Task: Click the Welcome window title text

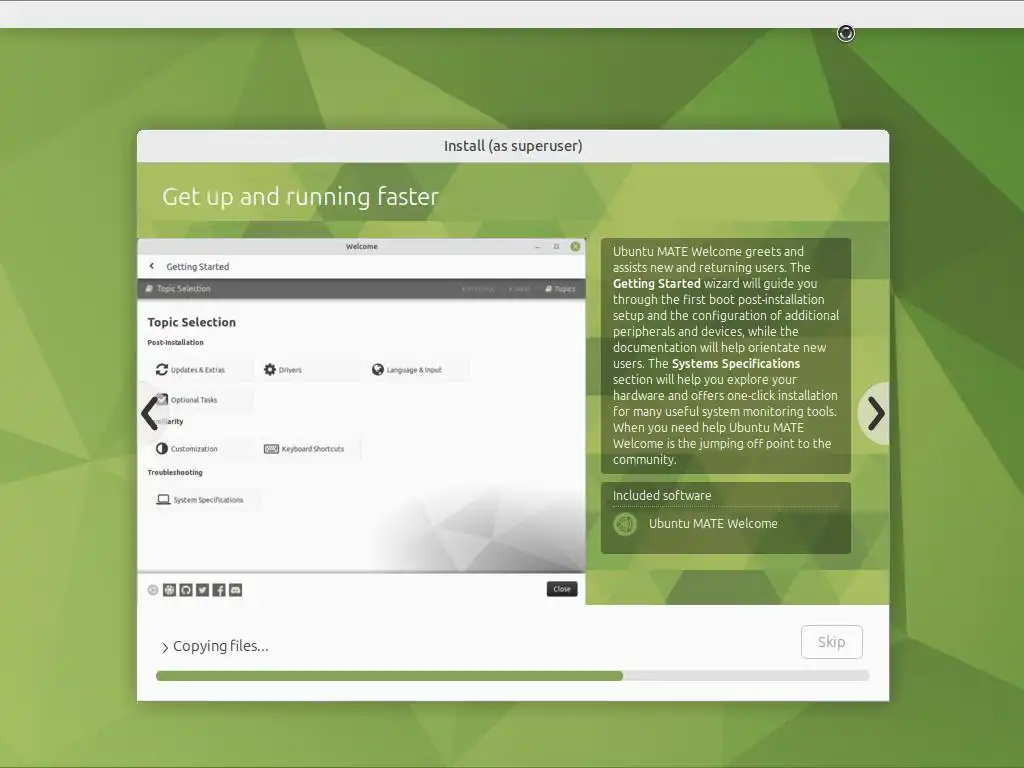Action: click(x=362, y=246)
